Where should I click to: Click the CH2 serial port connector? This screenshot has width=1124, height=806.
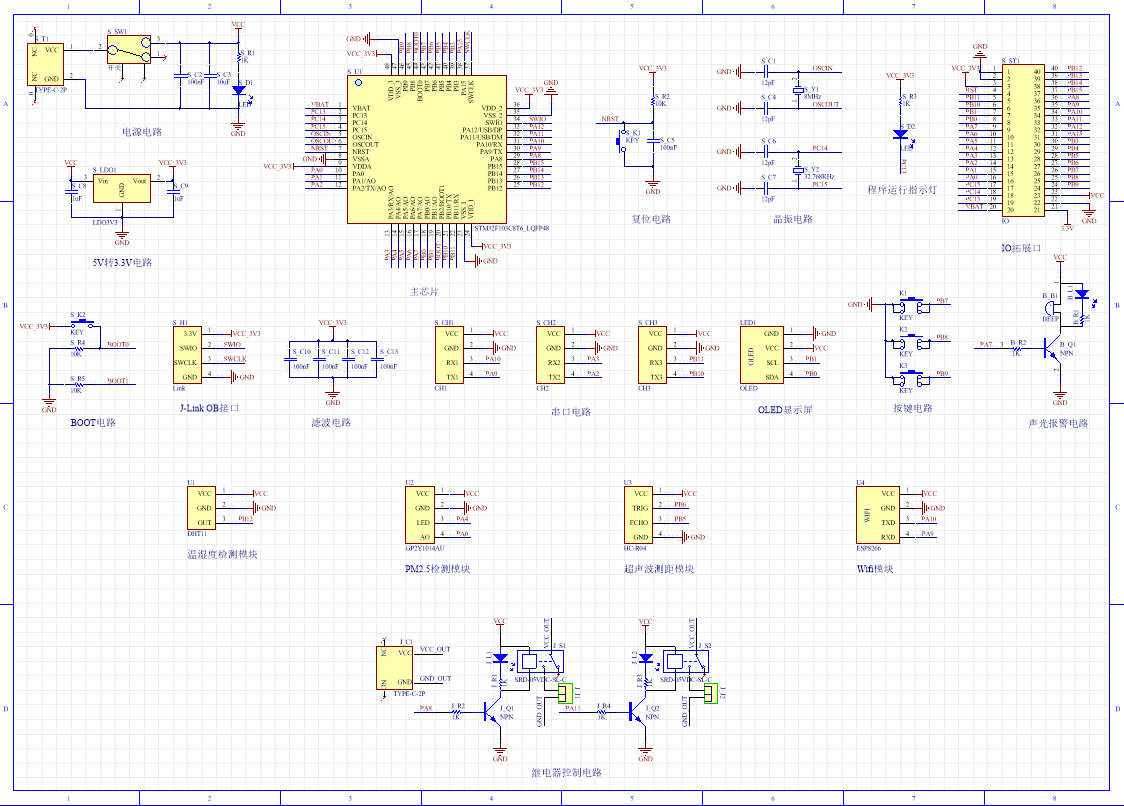[551, 355]
